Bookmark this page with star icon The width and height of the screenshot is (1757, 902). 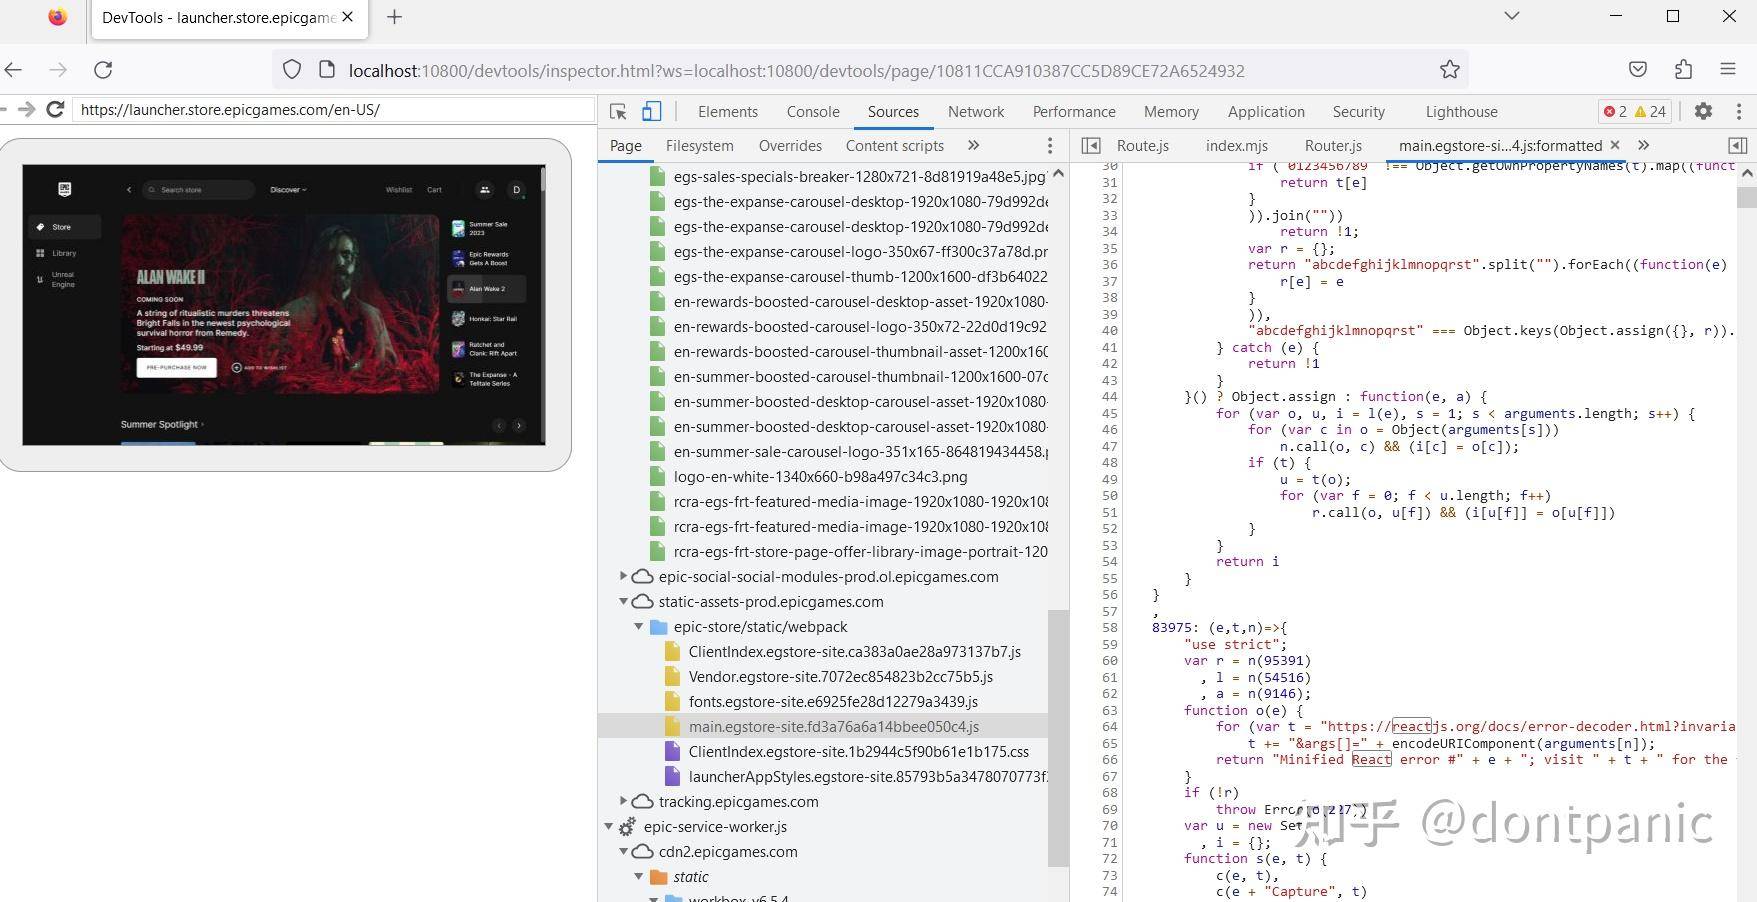point(1449,70)
